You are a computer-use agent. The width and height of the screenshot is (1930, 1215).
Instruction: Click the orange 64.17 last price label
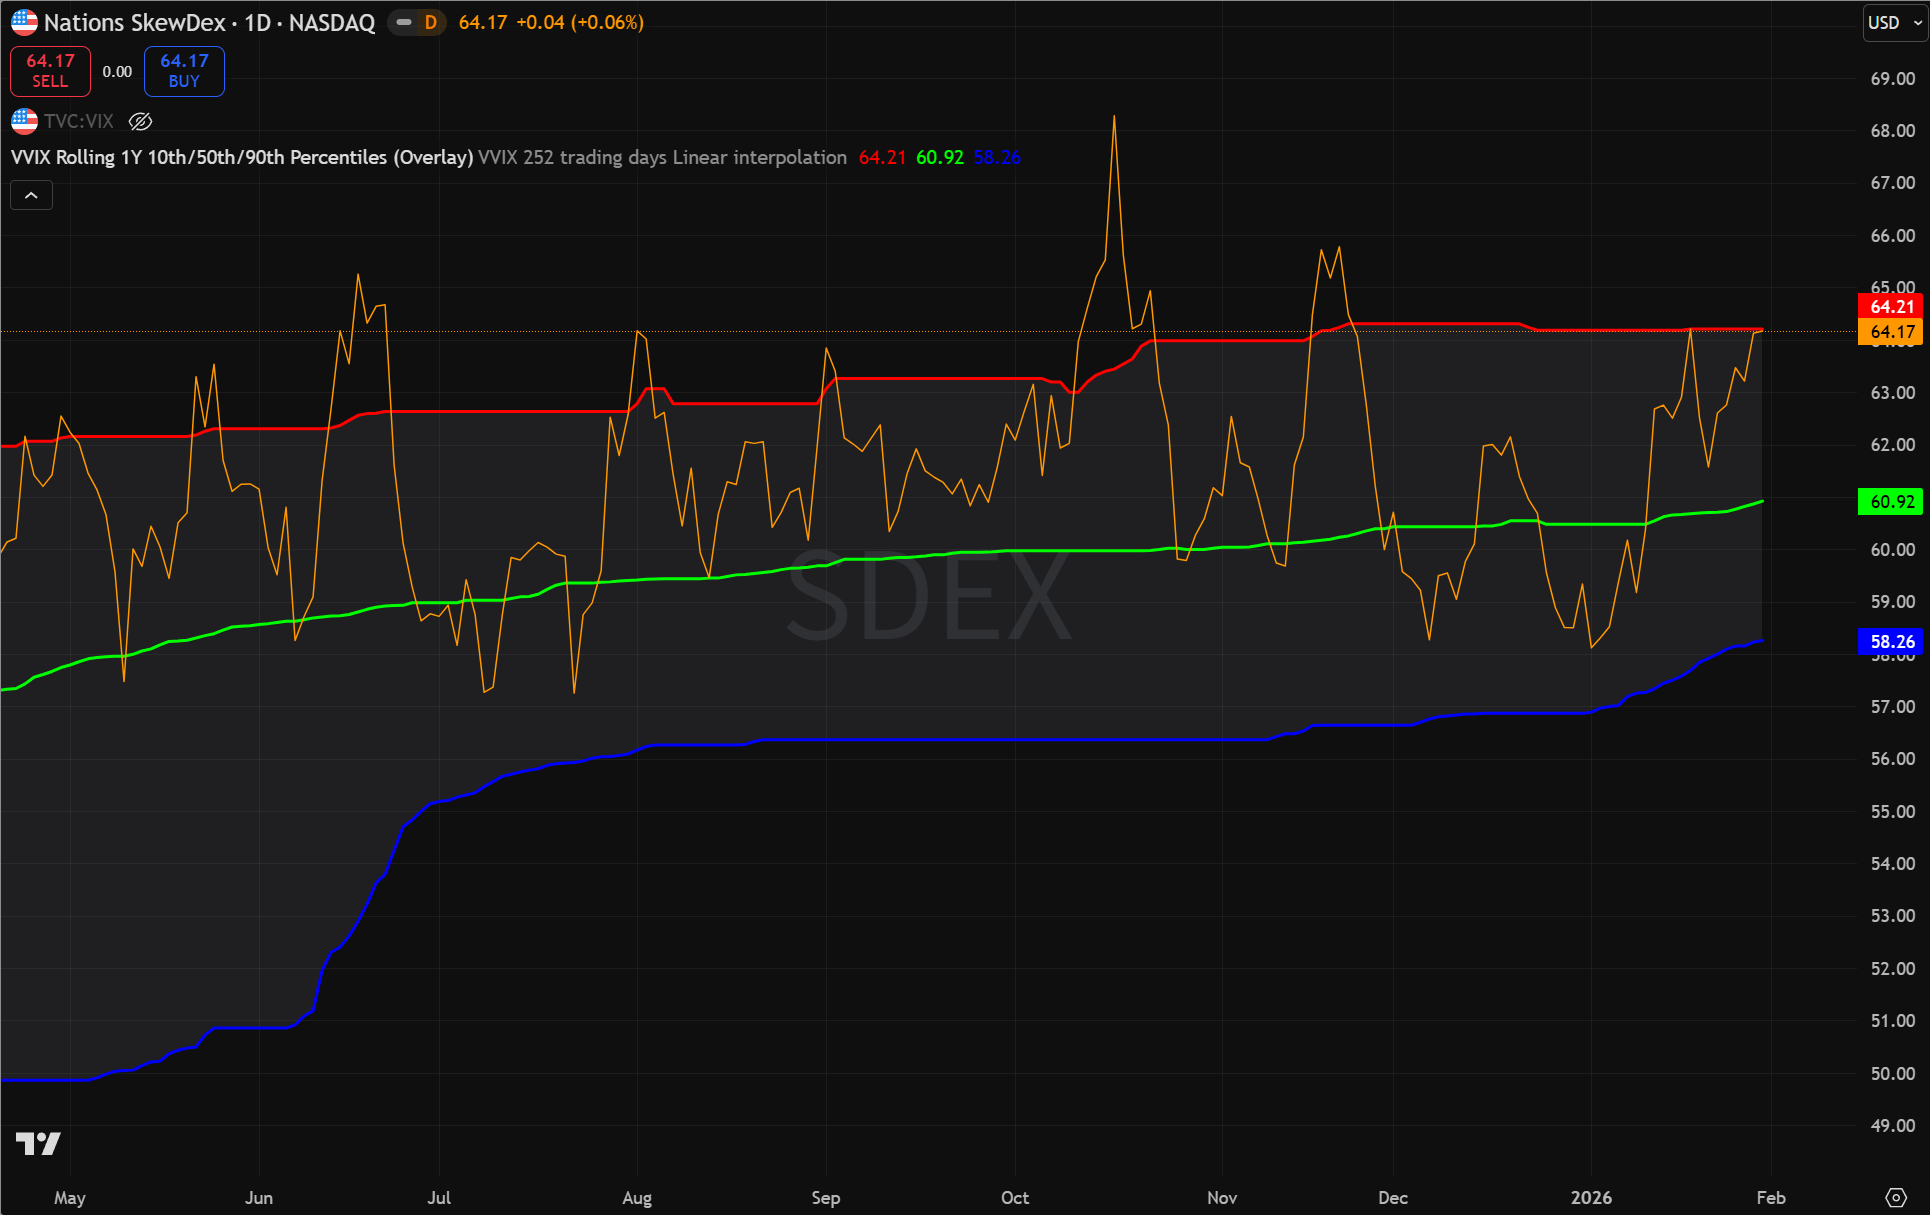[1891, 332]
